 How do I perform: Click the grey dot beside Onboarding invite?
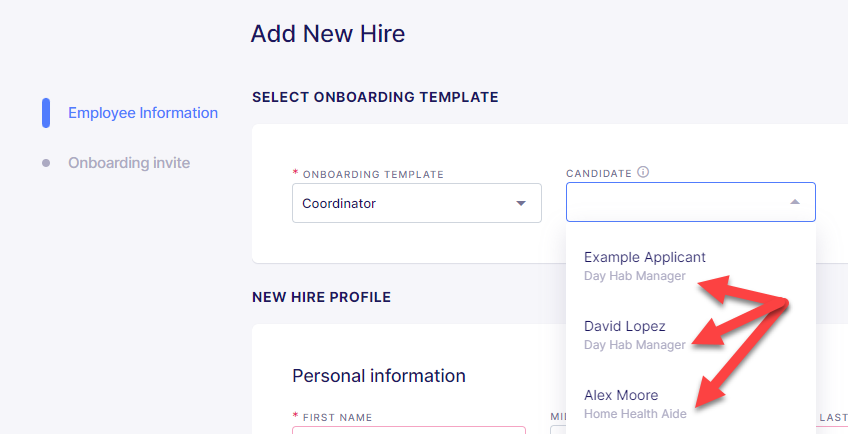pos(46,163)
